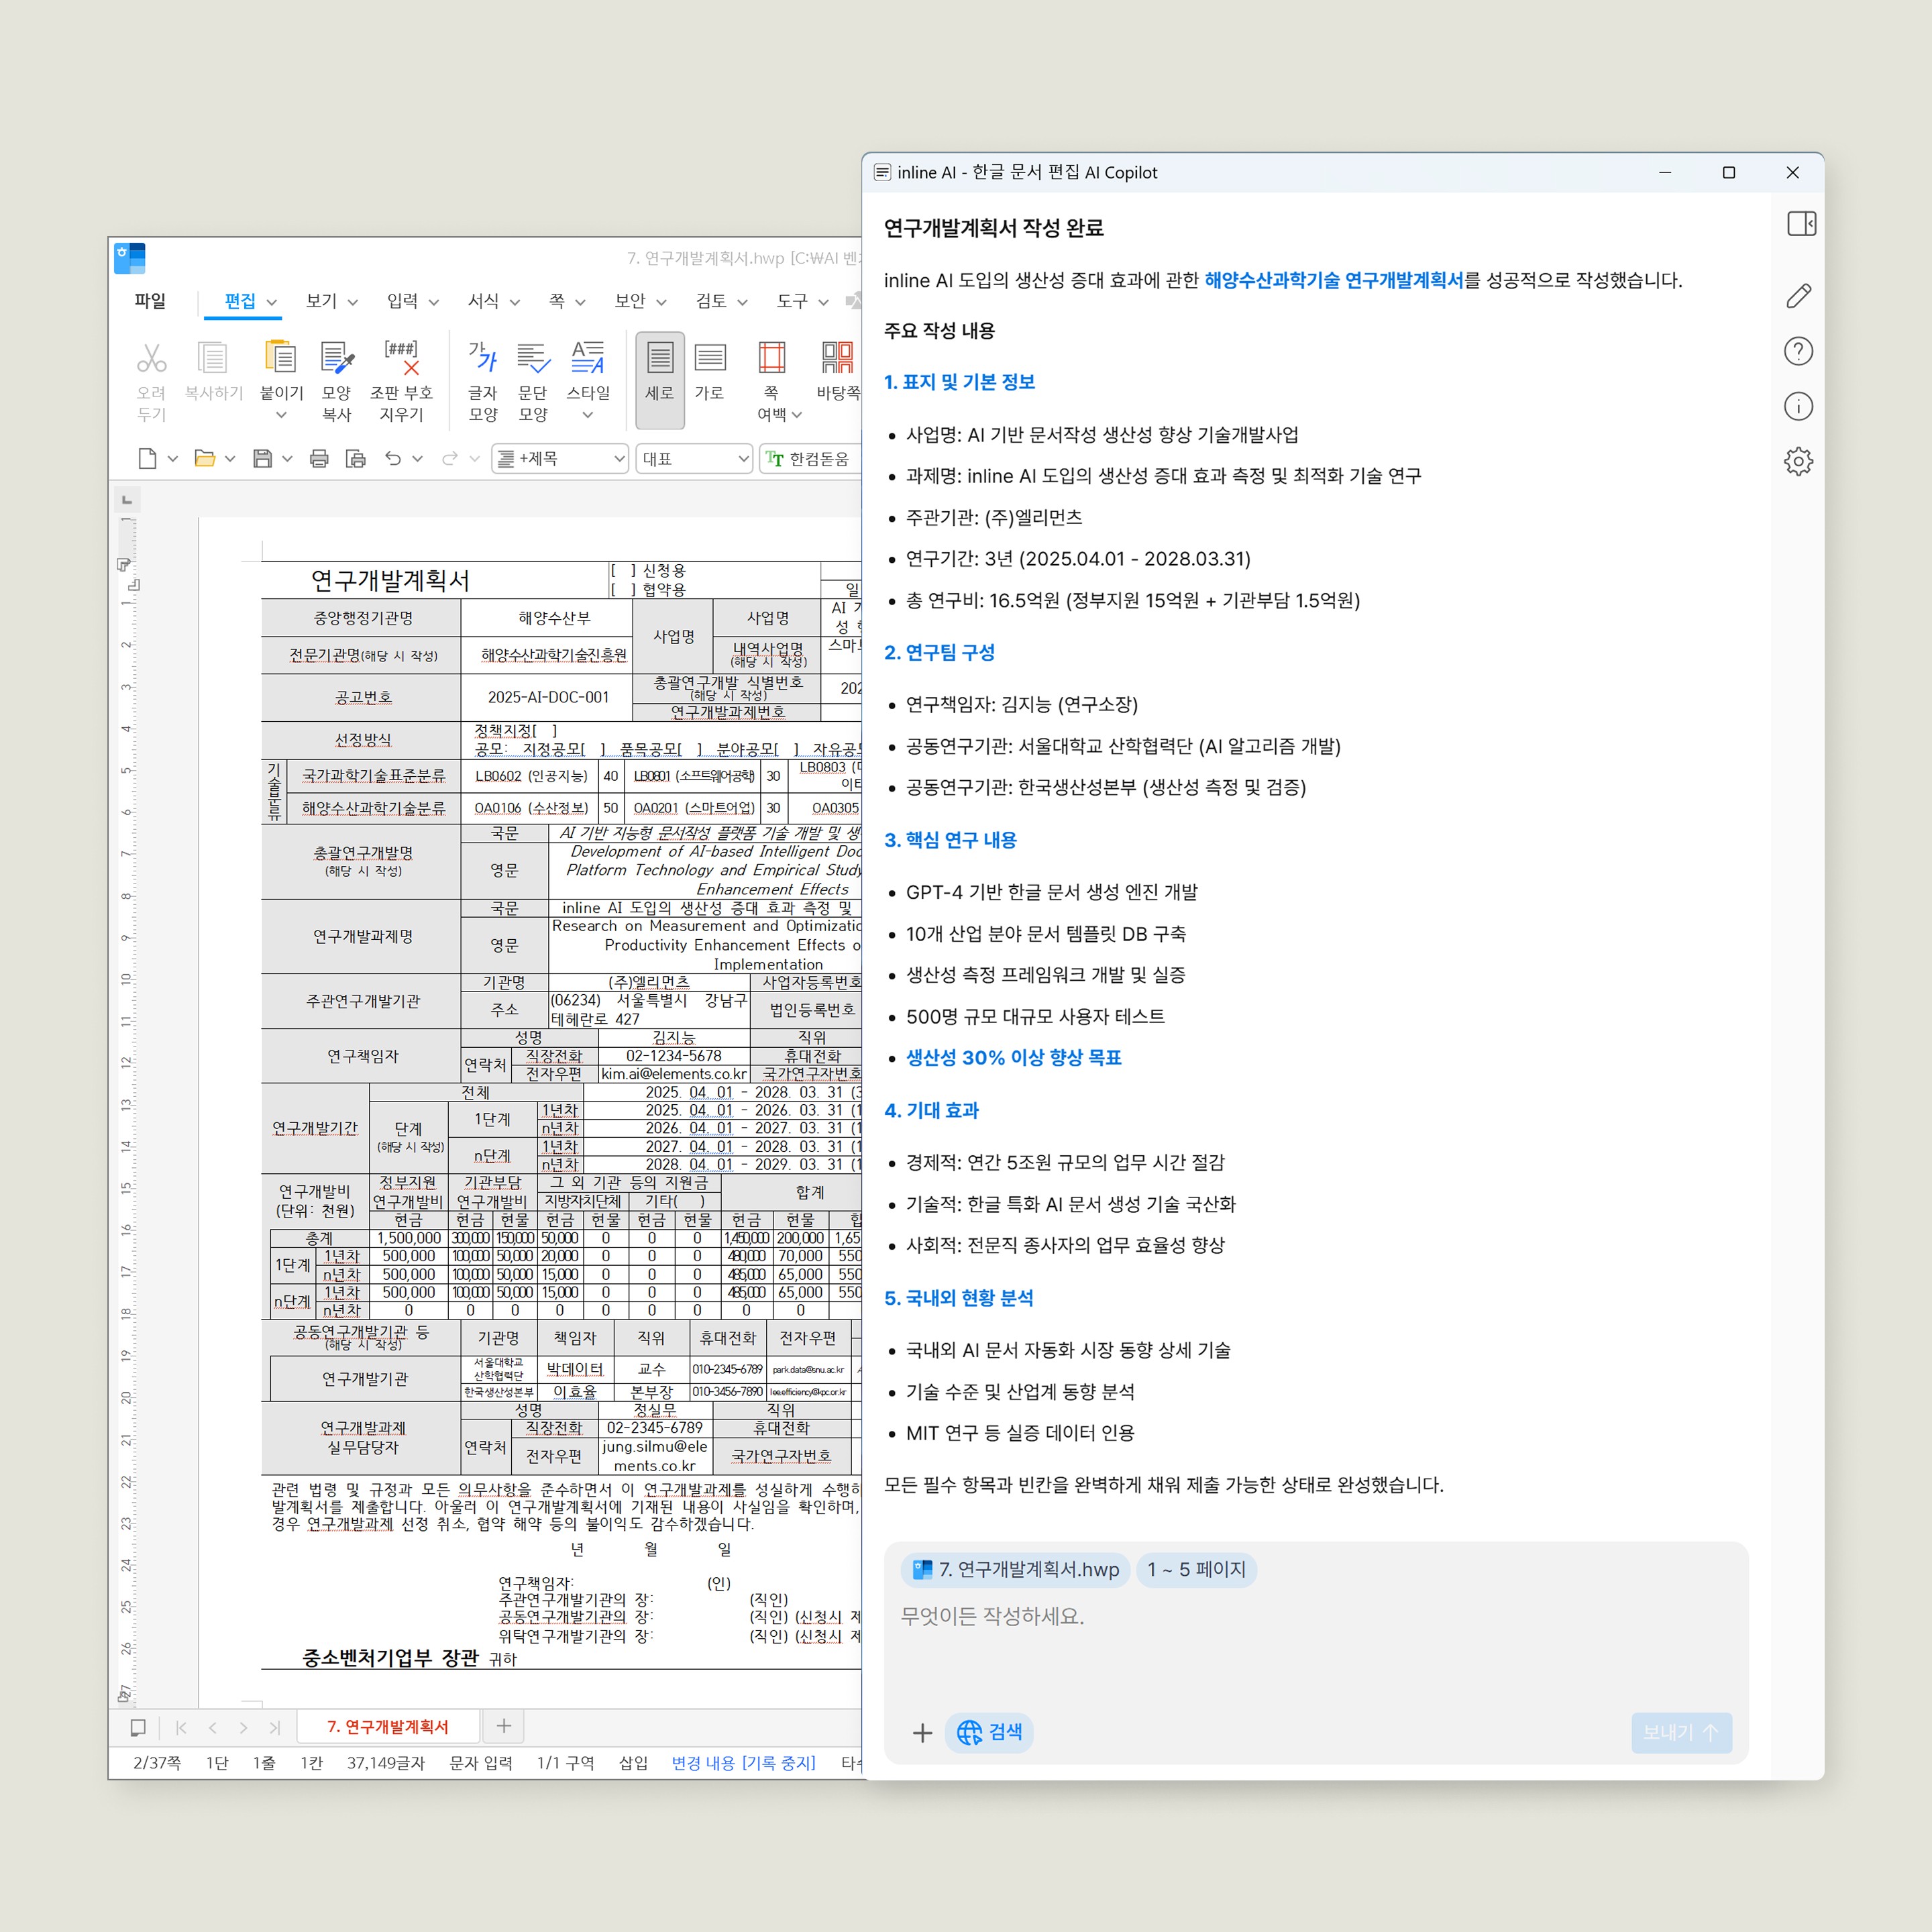Click the undo arrow icon

[x=393, y=458]
